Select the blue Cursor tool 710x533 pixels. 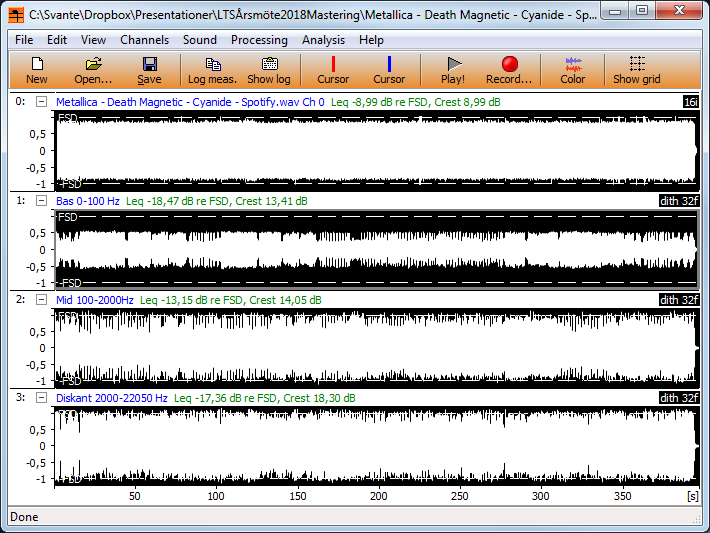click(389, 70)
